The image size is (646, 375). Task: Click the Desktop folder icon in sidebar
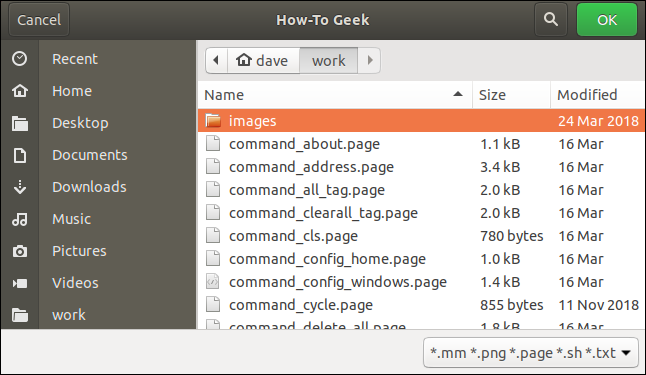pyautogui.click(x=20, y=123)
